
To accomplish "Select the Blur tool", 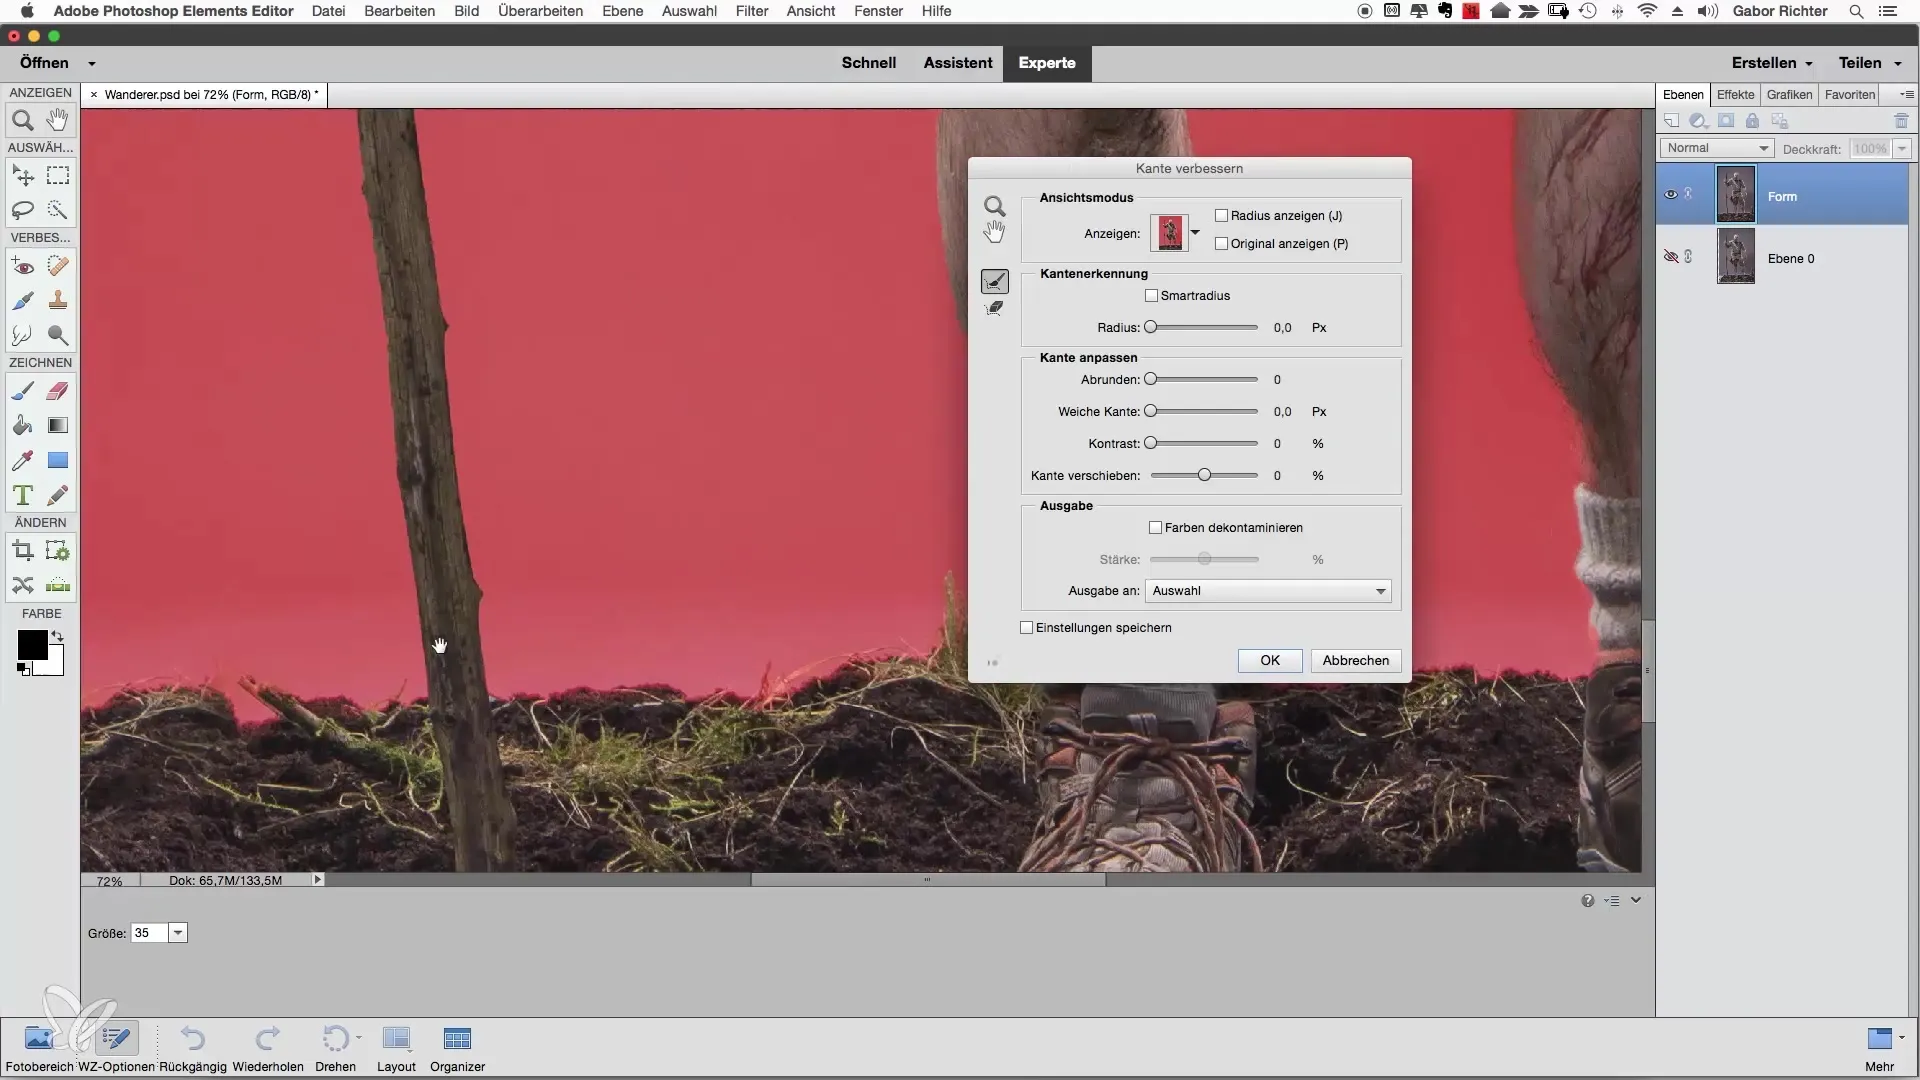I will 22,335.
